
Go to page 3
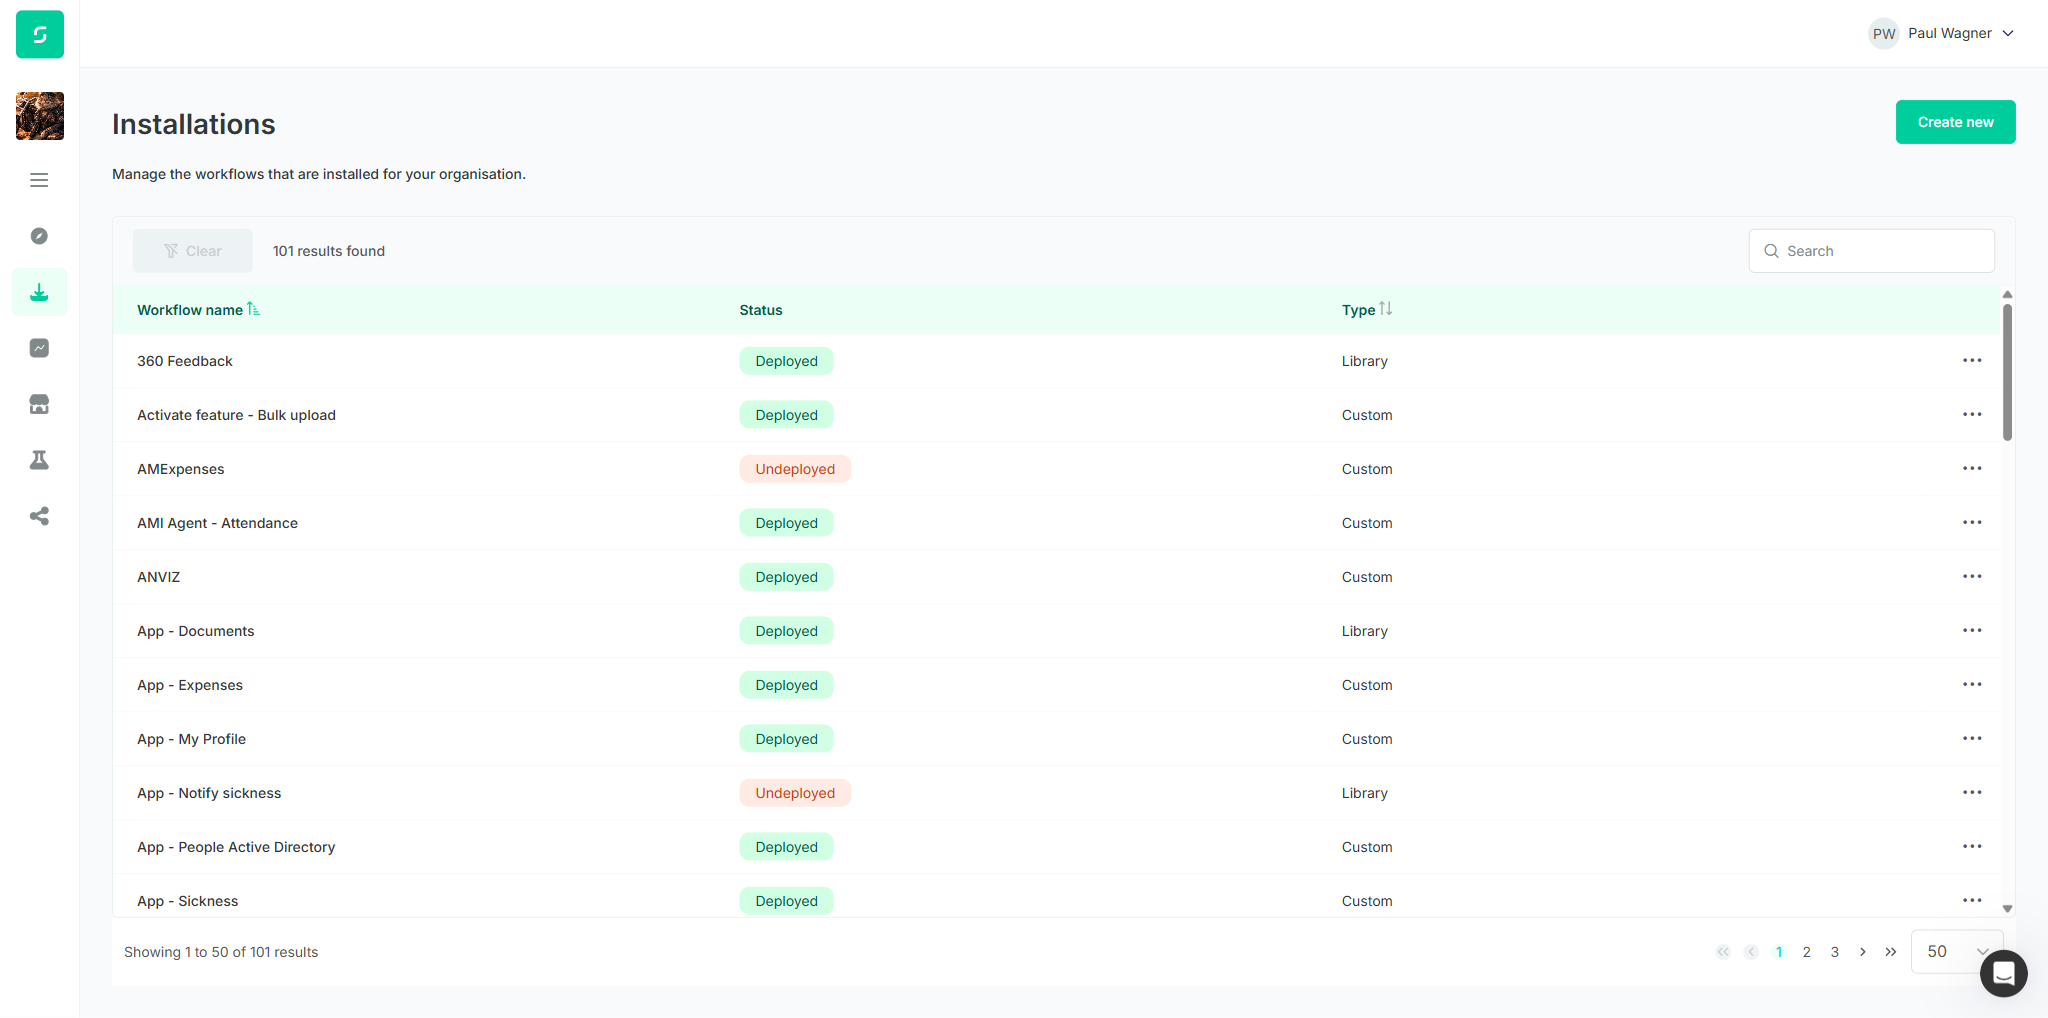pyautogui.click(x=1835, y=952)
